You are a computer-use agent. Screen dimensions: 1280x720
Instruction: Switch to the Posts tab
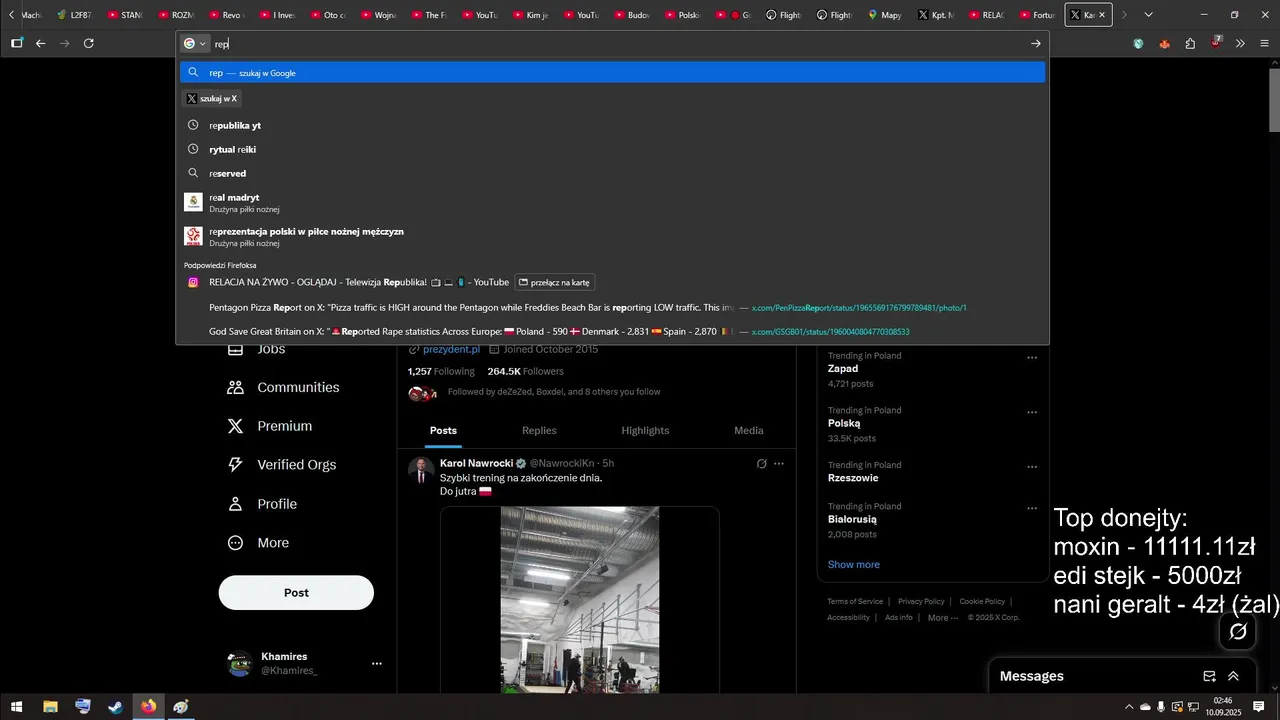point(443,431)
